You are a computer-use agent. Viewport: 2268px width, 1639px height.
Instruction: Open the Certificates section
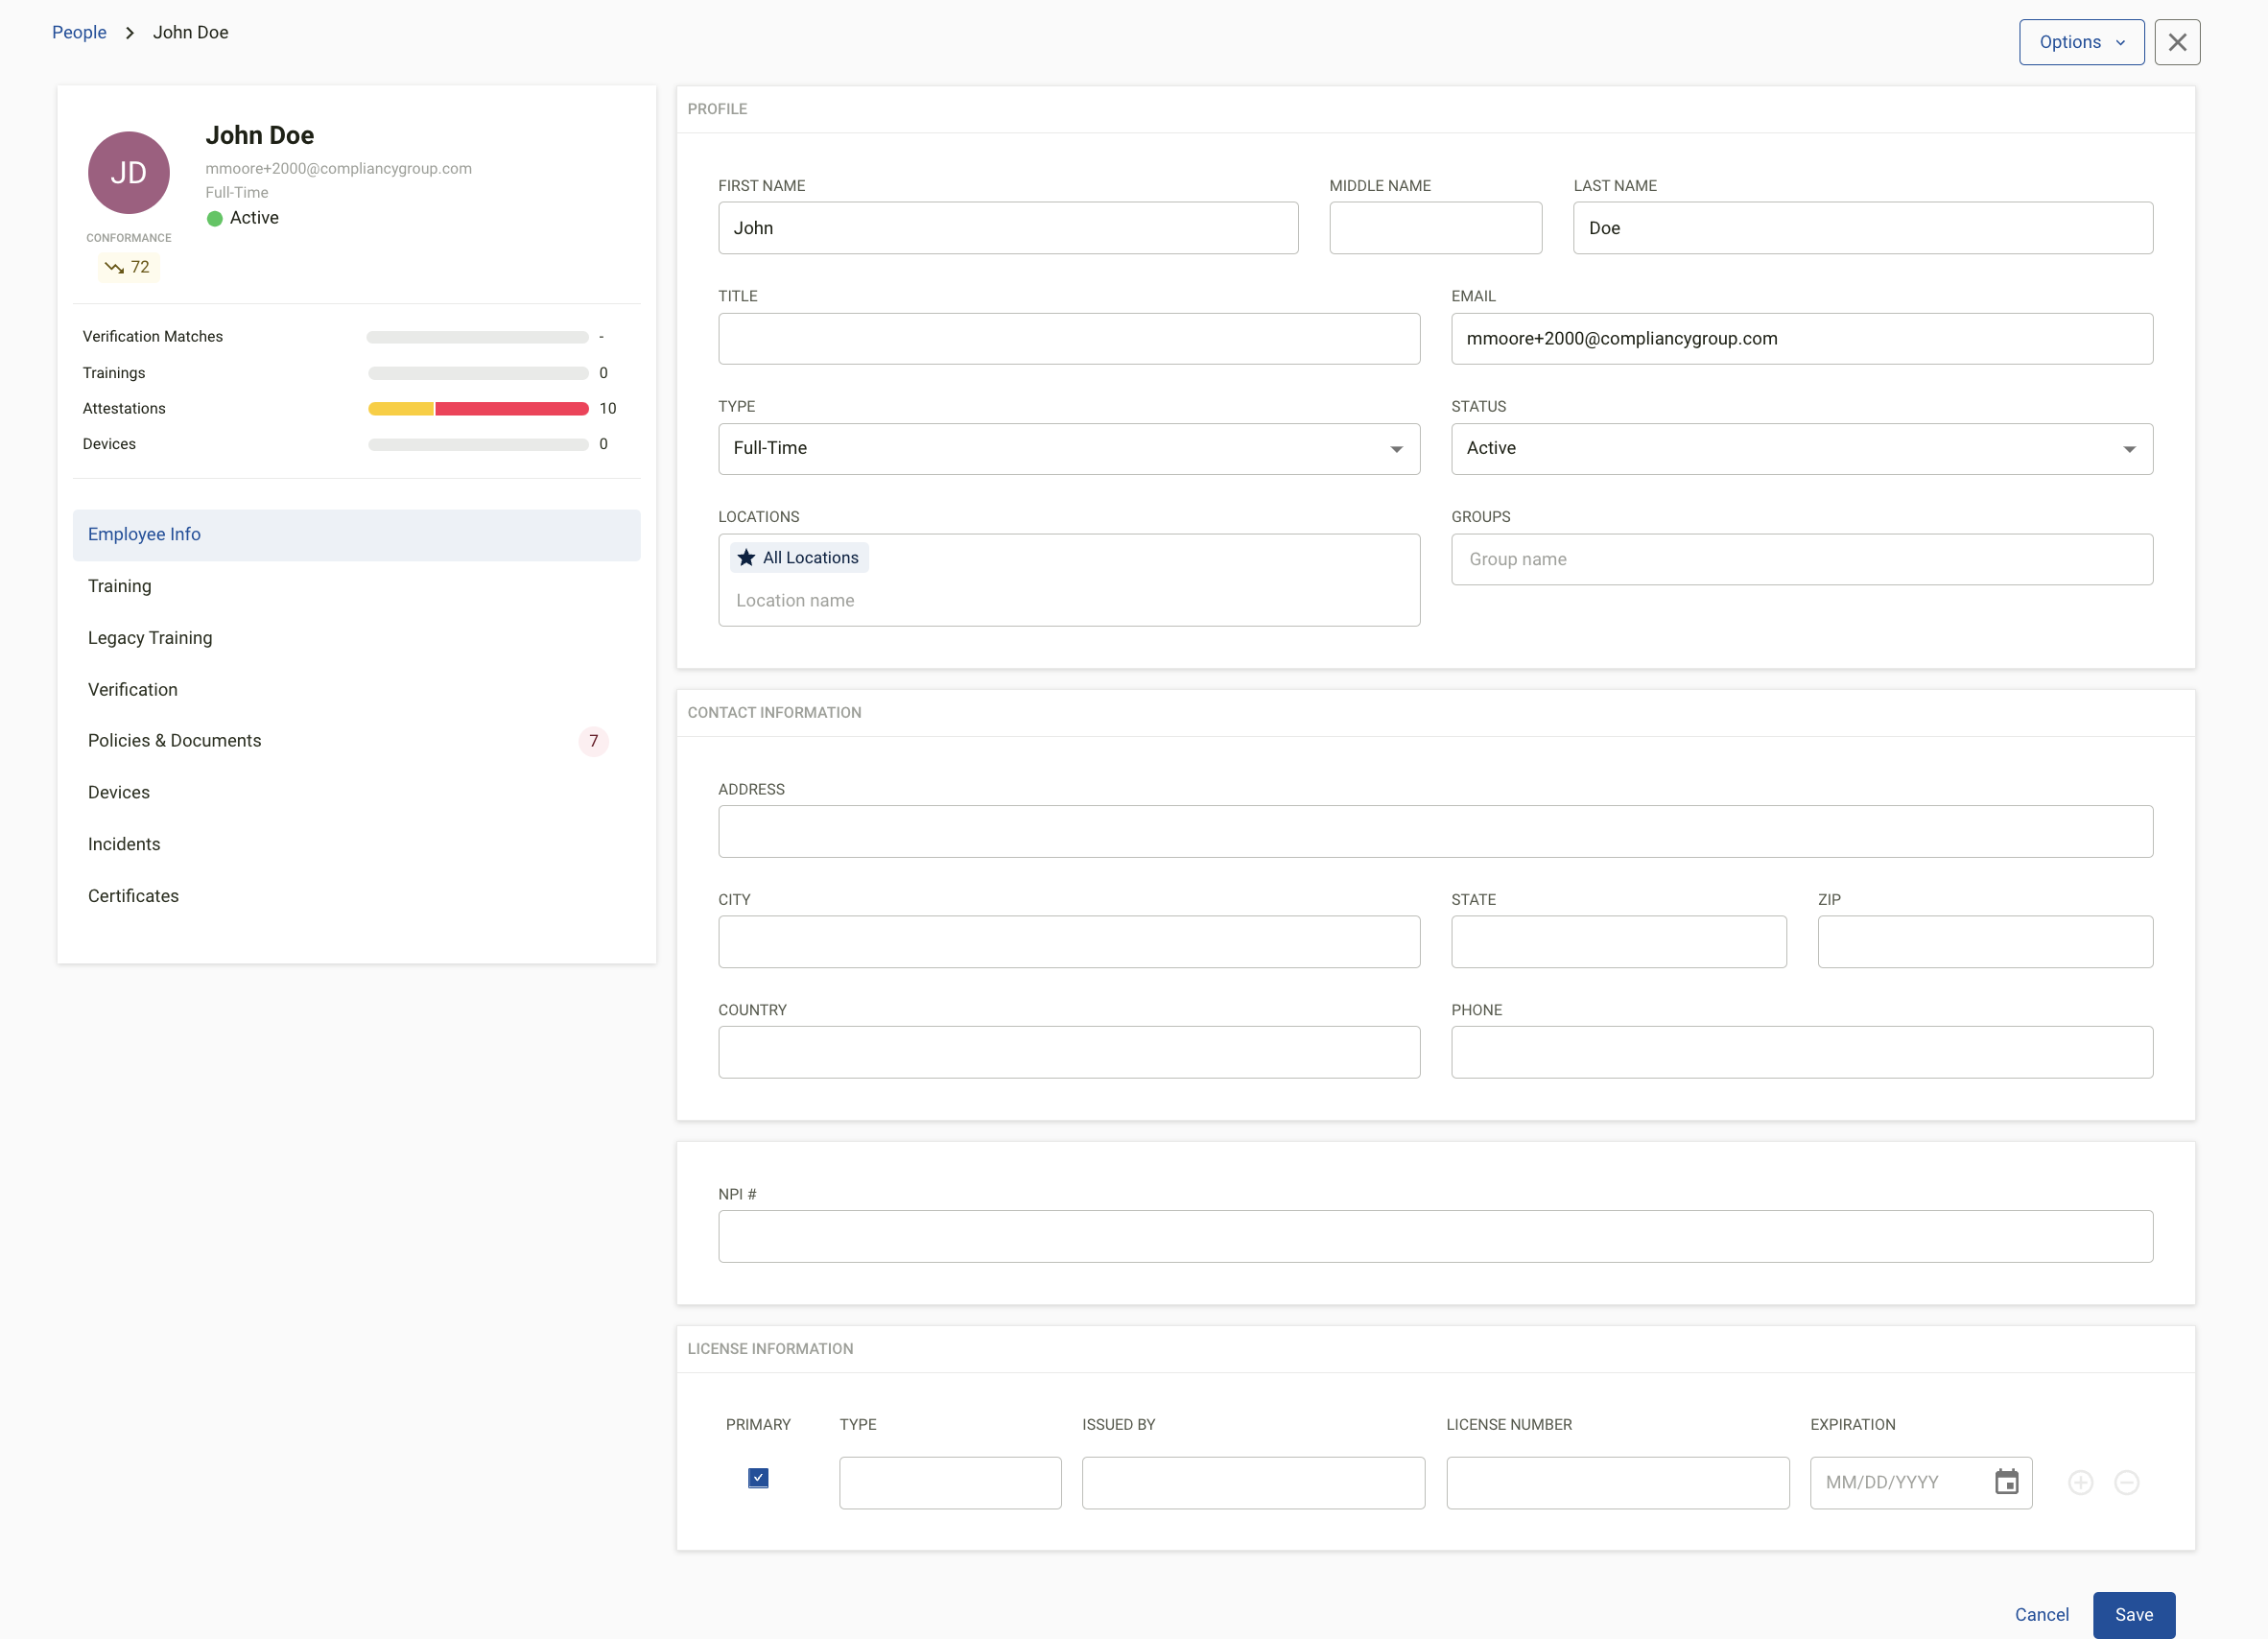pyautogui.click(x=133, y=896)
